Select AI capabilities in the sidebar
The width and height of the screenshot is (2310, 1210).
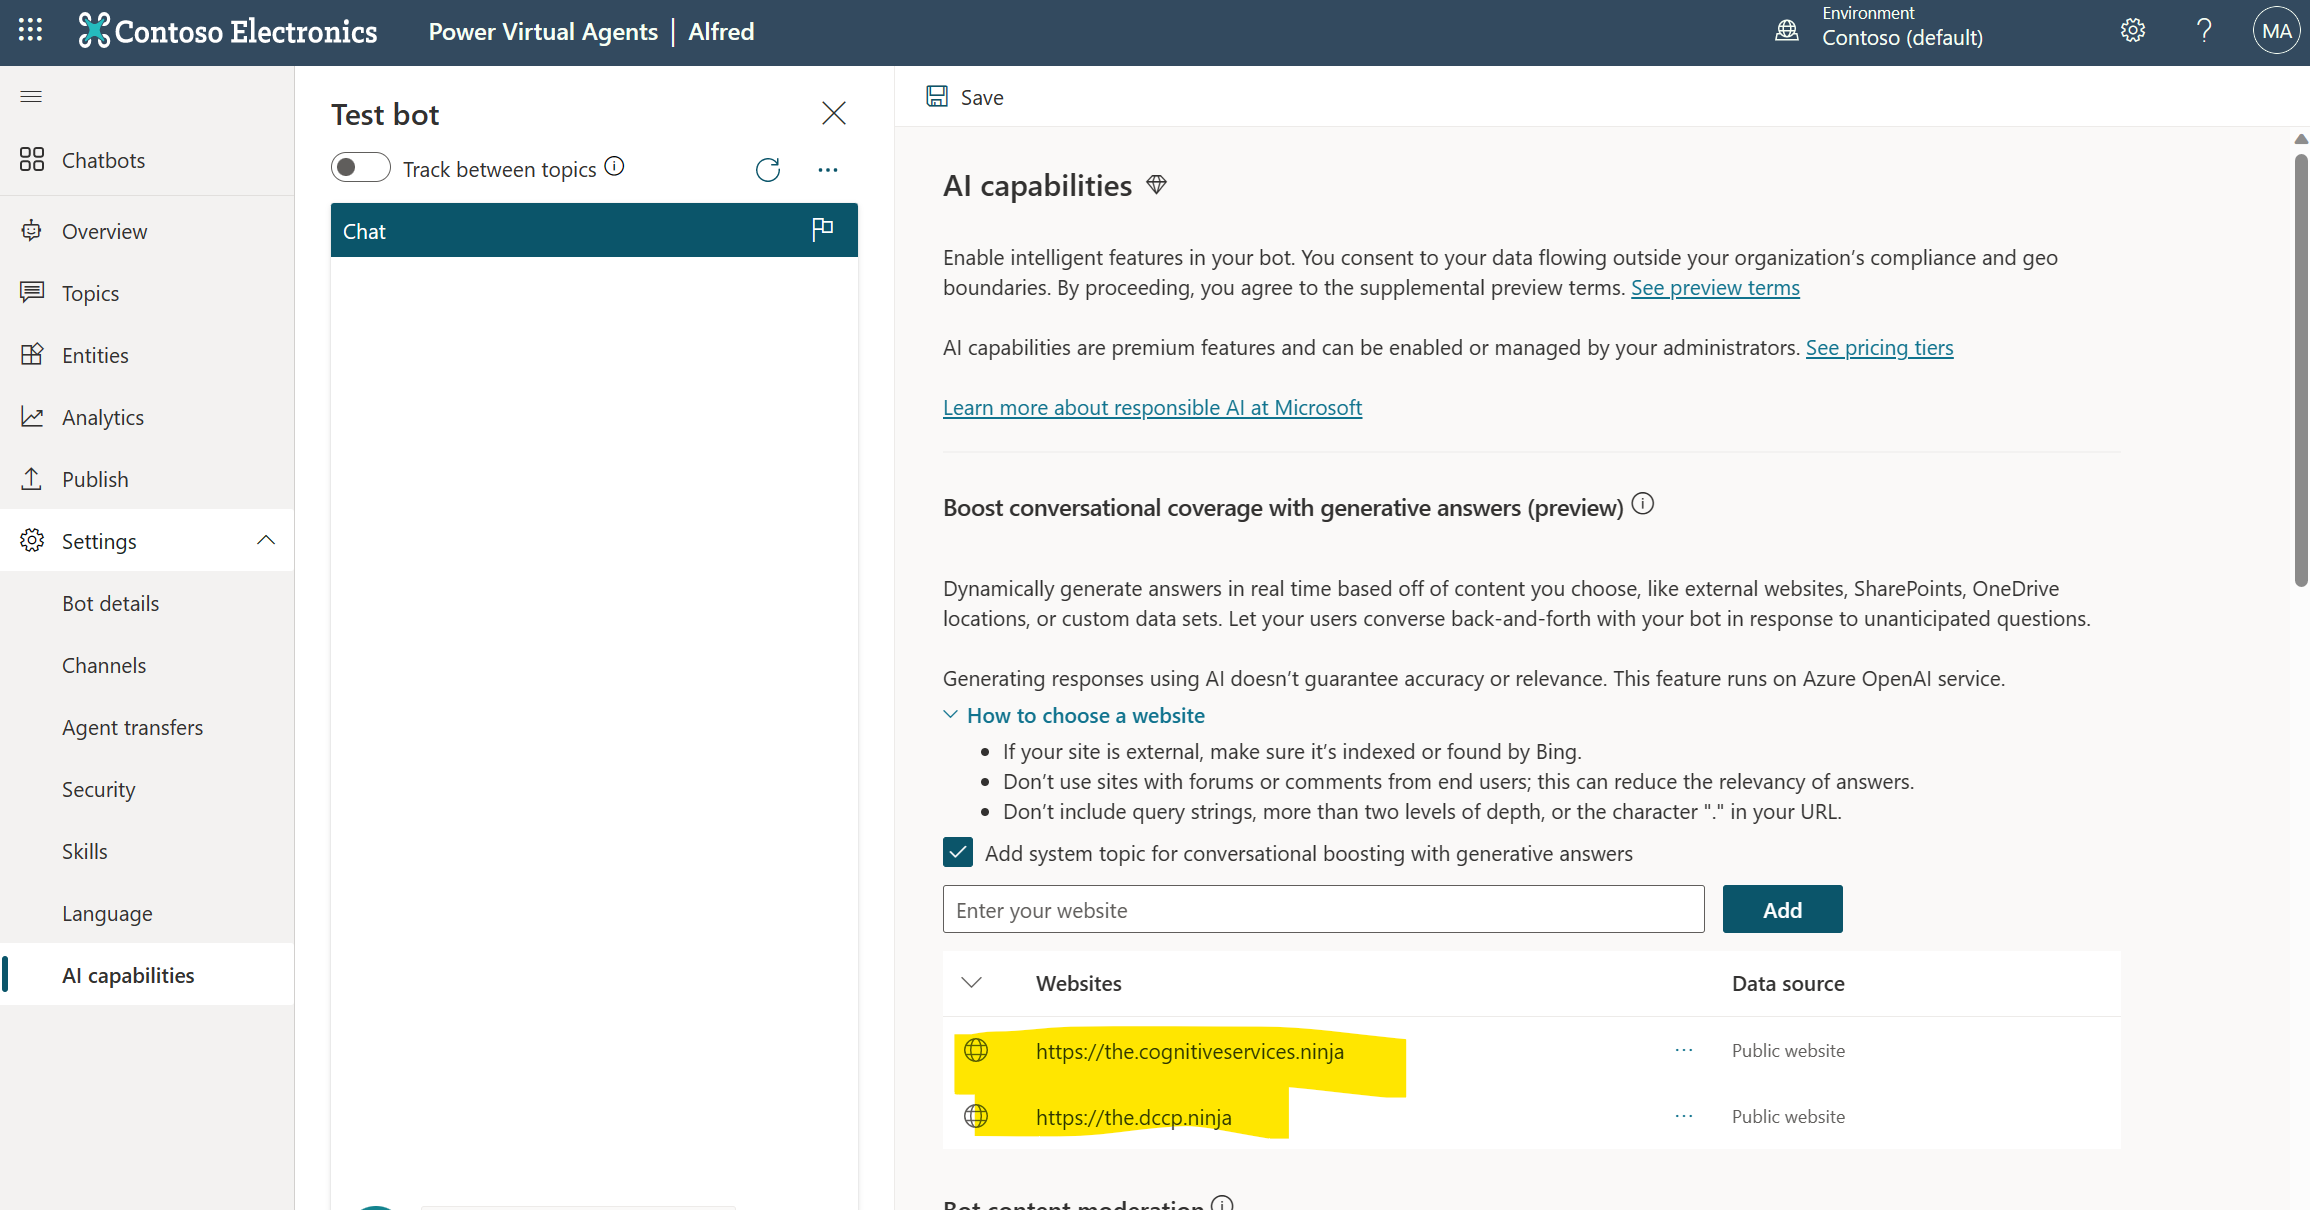(x=147, y=975)
